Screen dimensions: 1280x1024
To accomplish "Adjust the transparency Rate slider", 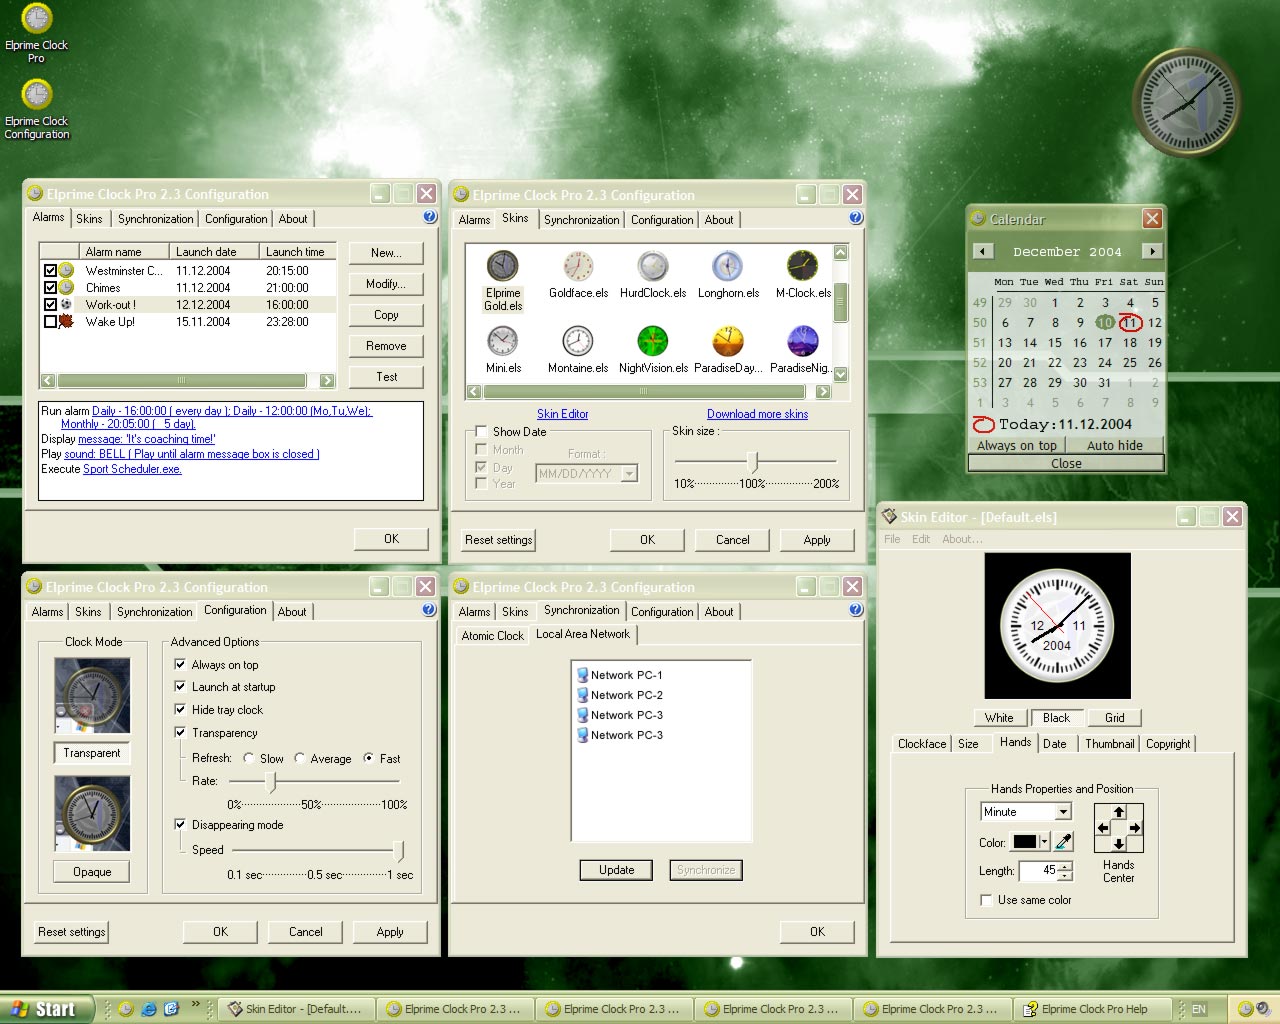I will pos(271,781).
